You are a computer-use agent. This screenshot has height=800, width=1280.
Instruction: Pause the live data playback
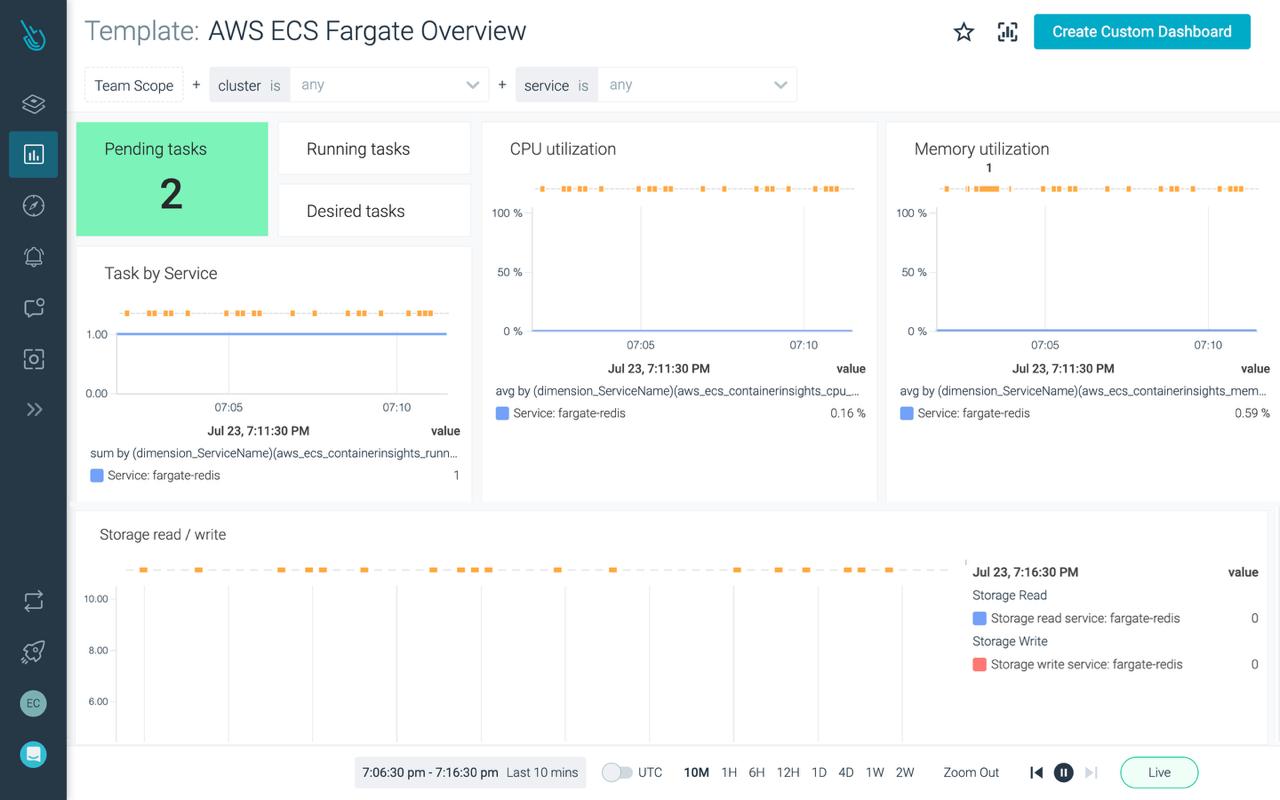[x=1063, y=772]
